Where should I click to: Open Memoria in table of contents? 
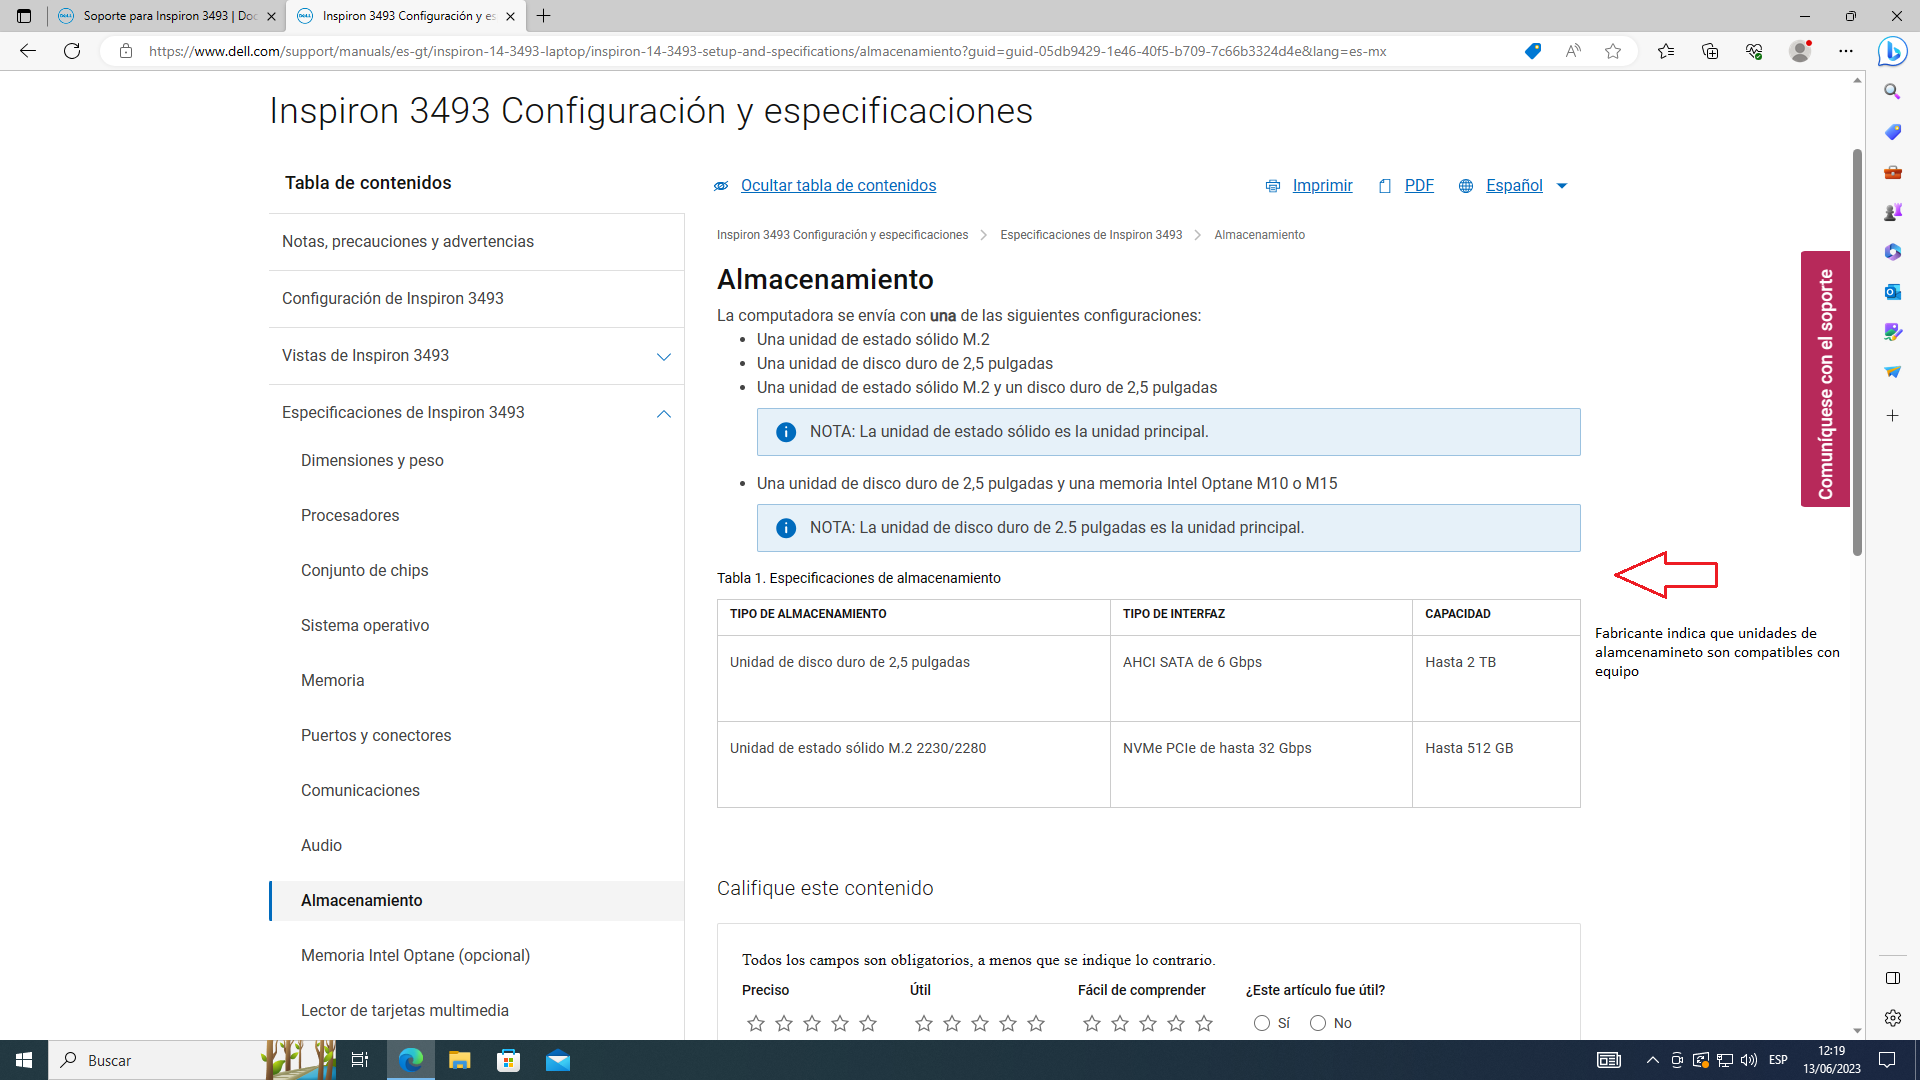click(x=332, y=680)
